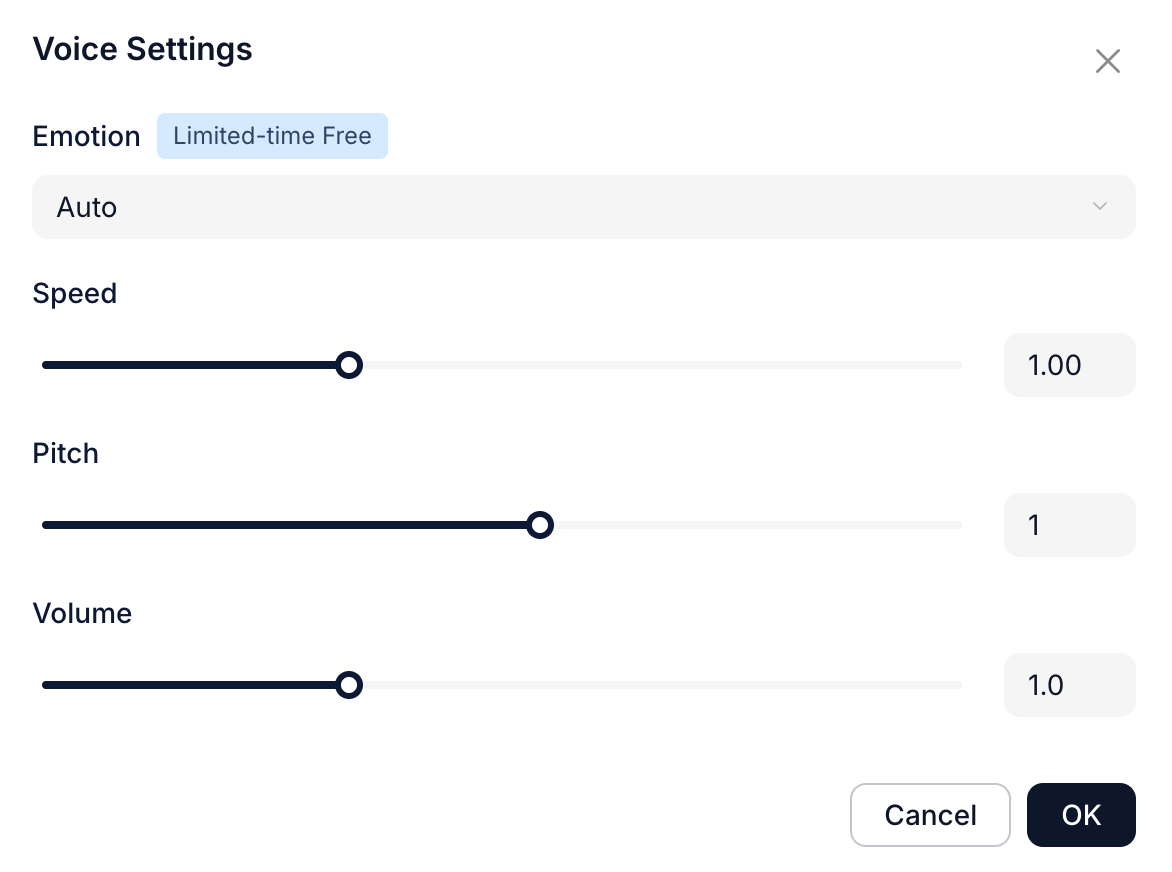Click the Pitch label text
Viewport: 1172px width, 872px height.
[x=66, y=453]
